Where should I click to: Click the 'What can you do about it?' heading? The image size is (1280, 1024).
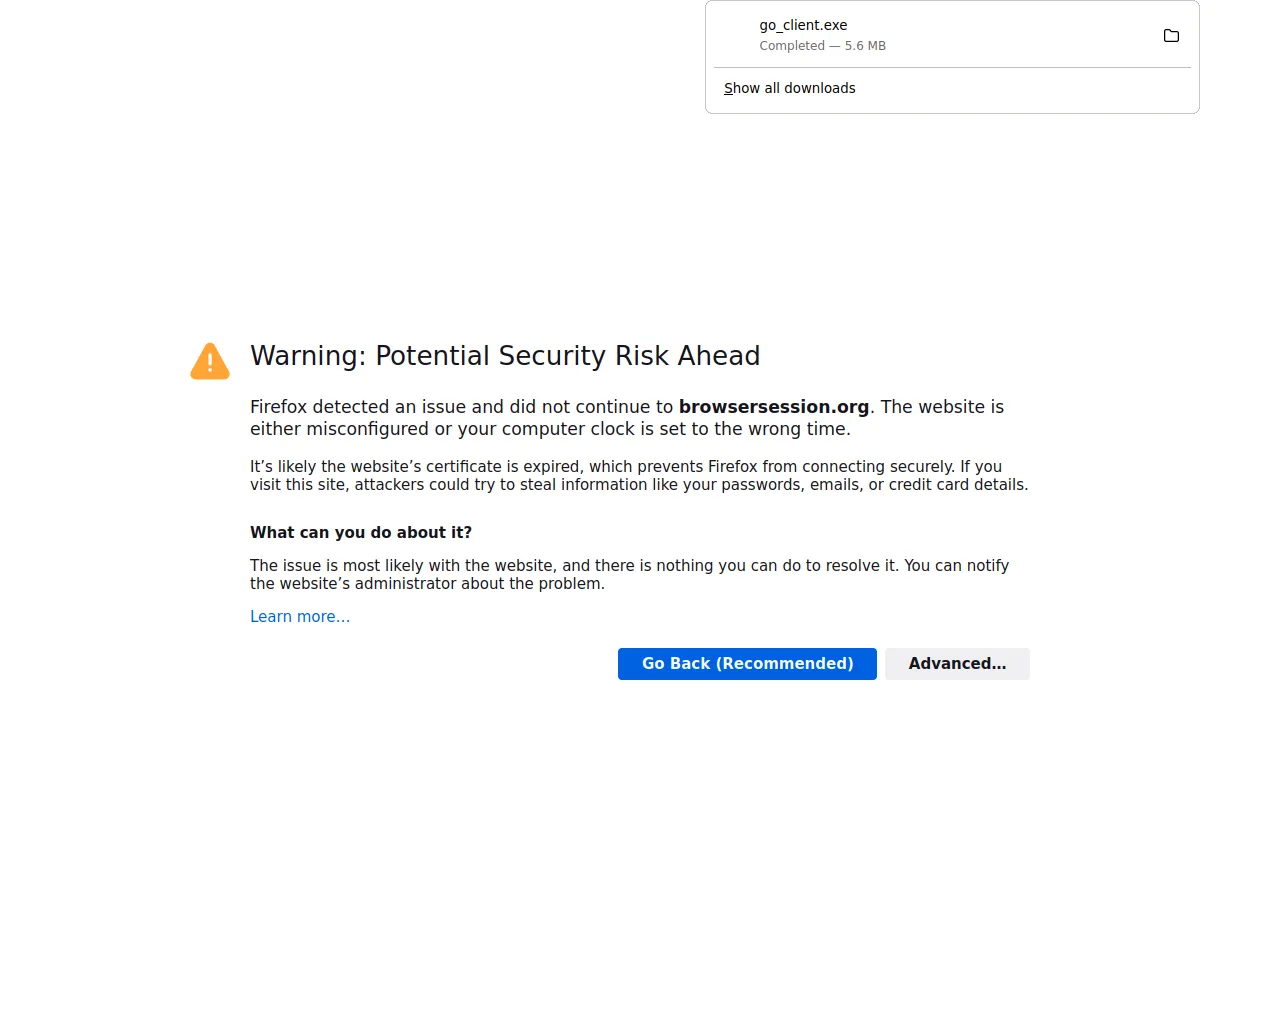pos(361,533)
